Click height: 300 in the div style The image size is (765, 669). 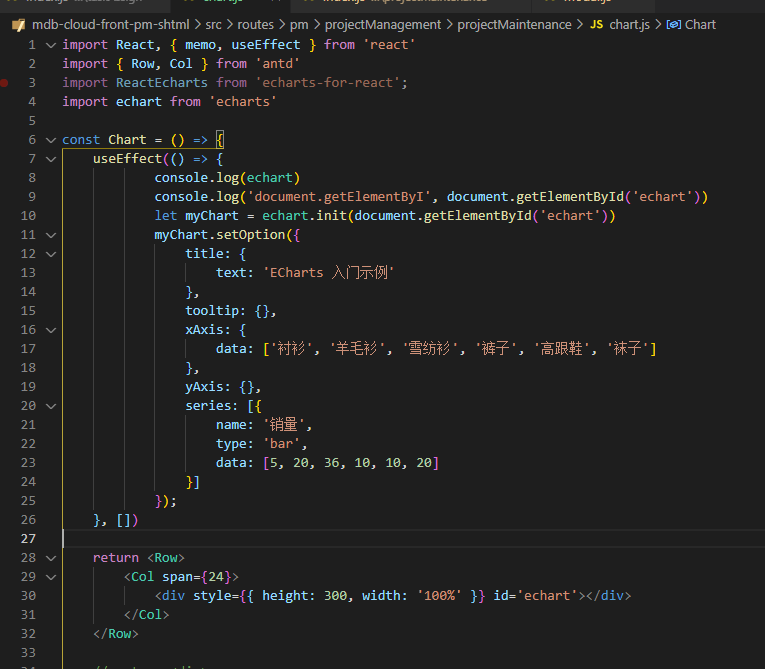click(304, 596)
